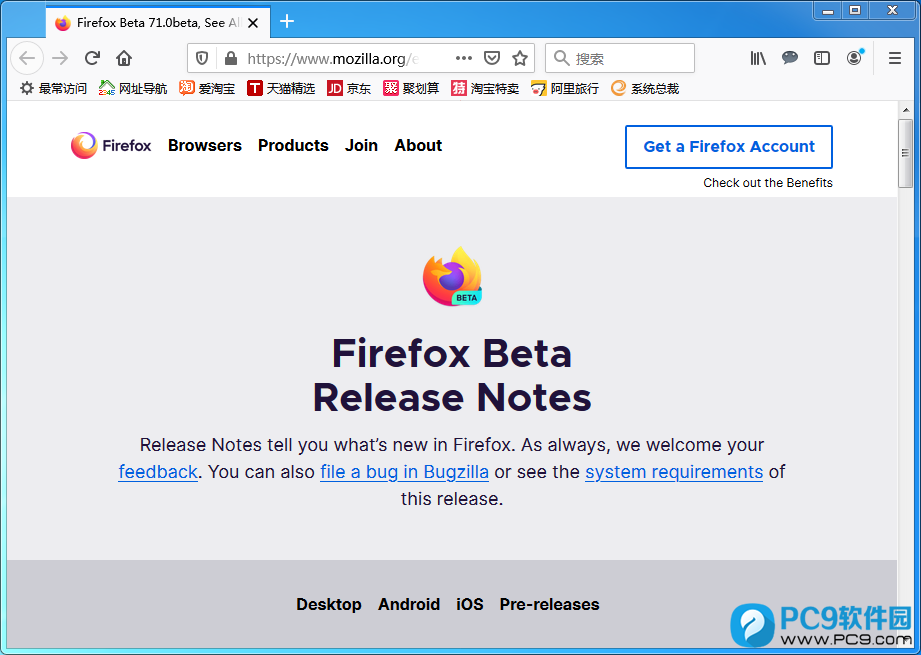Click the padlock site security icon
Image resolution: width=921 pixels, height=655 pixels.
(x=231, y=58)
